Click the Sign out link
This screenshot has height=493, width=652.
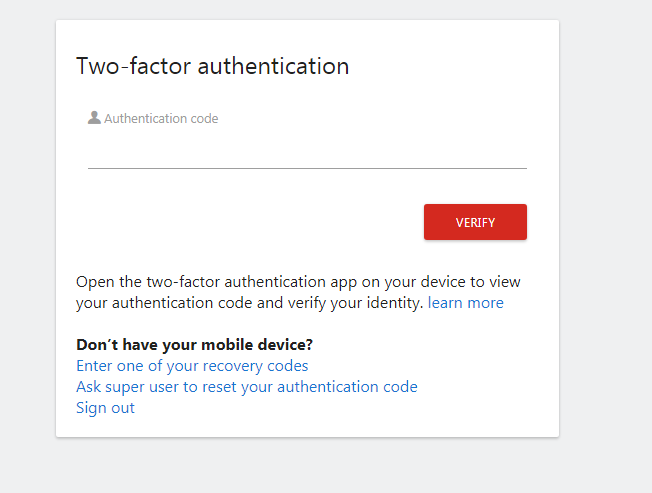click(105, 408)
